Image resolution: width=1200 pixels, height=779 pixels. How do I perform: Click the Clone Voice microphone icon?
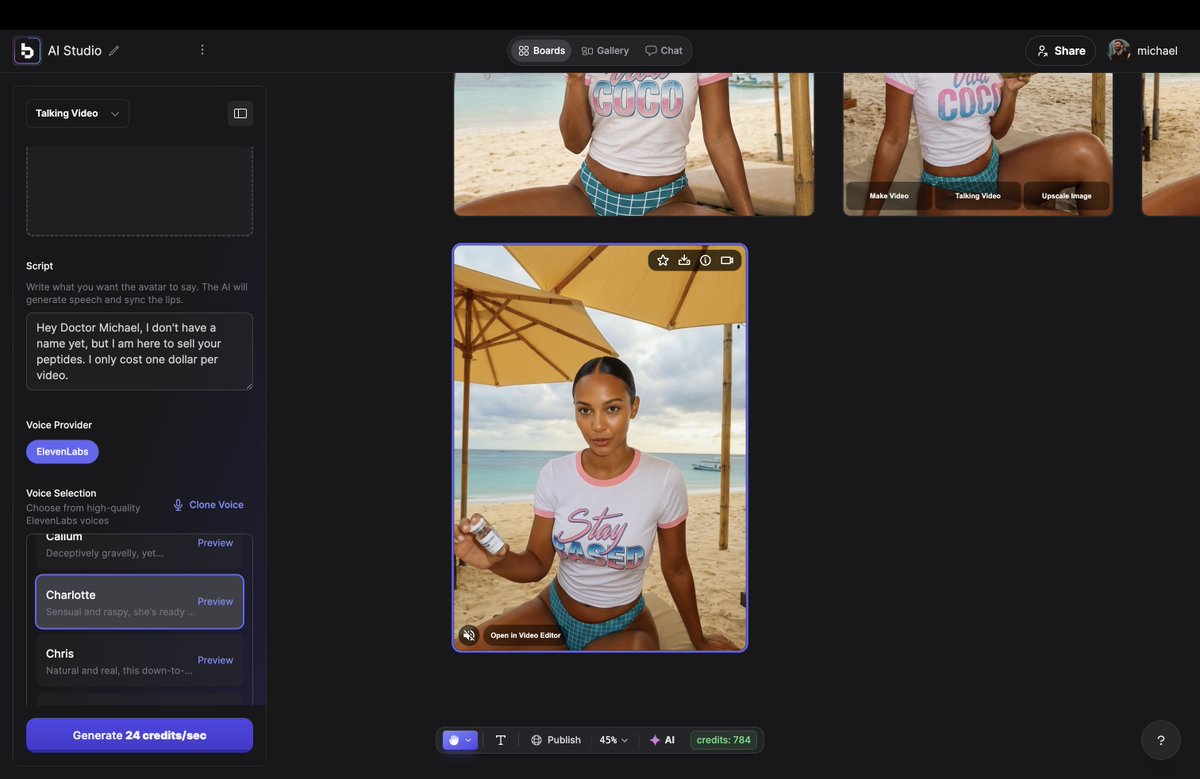point(178,505)
